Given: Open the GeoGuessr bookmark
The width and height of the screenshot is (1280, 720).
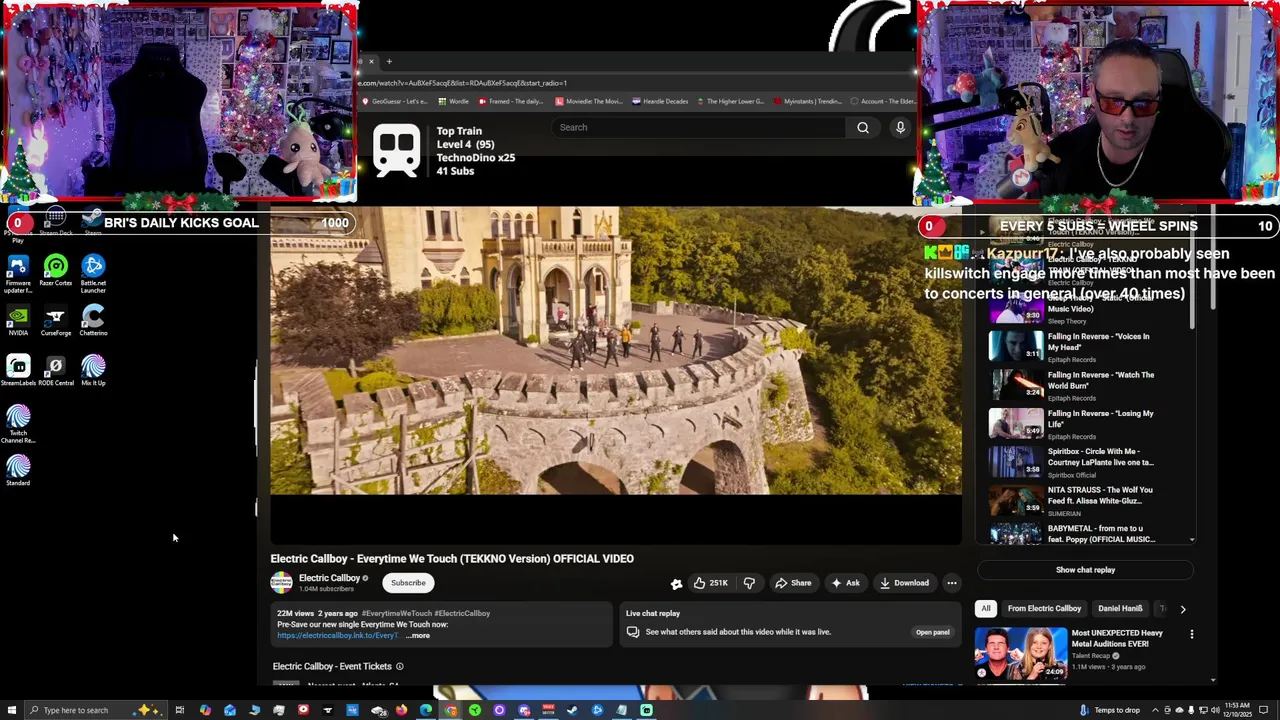Looking at the screenshot, I should pos(395,101).
